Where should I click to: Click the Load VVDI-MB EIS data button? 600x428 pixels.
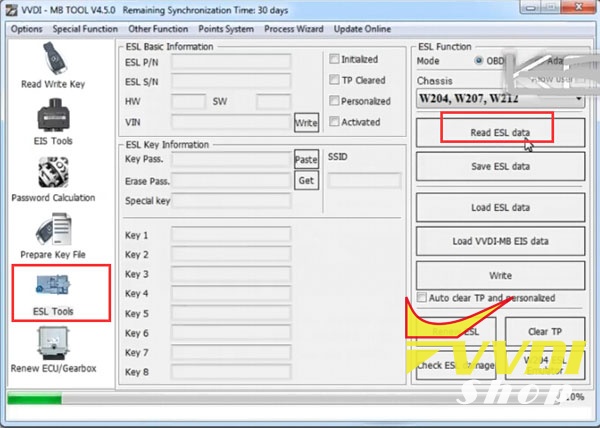click(x=499, y=241)
